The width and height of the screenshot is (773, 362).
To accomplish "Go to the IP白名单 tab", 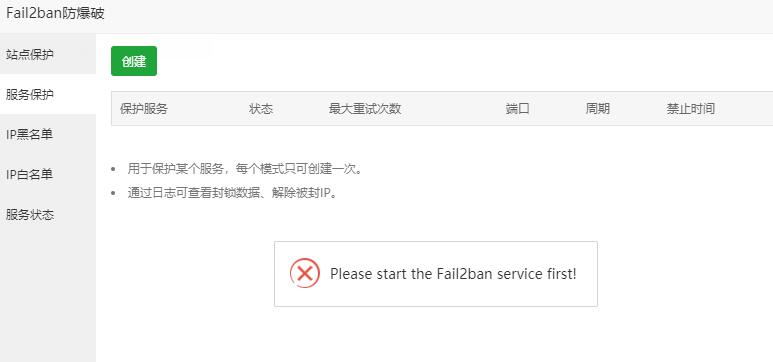I will click(x=48, y=175).
